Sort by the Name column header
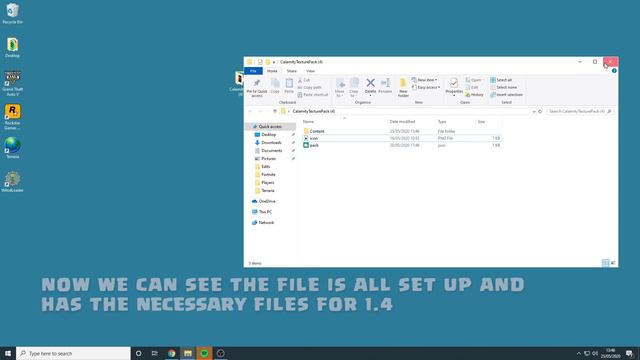This screenshot has width=640, height=360. click(x=309, y=122)
